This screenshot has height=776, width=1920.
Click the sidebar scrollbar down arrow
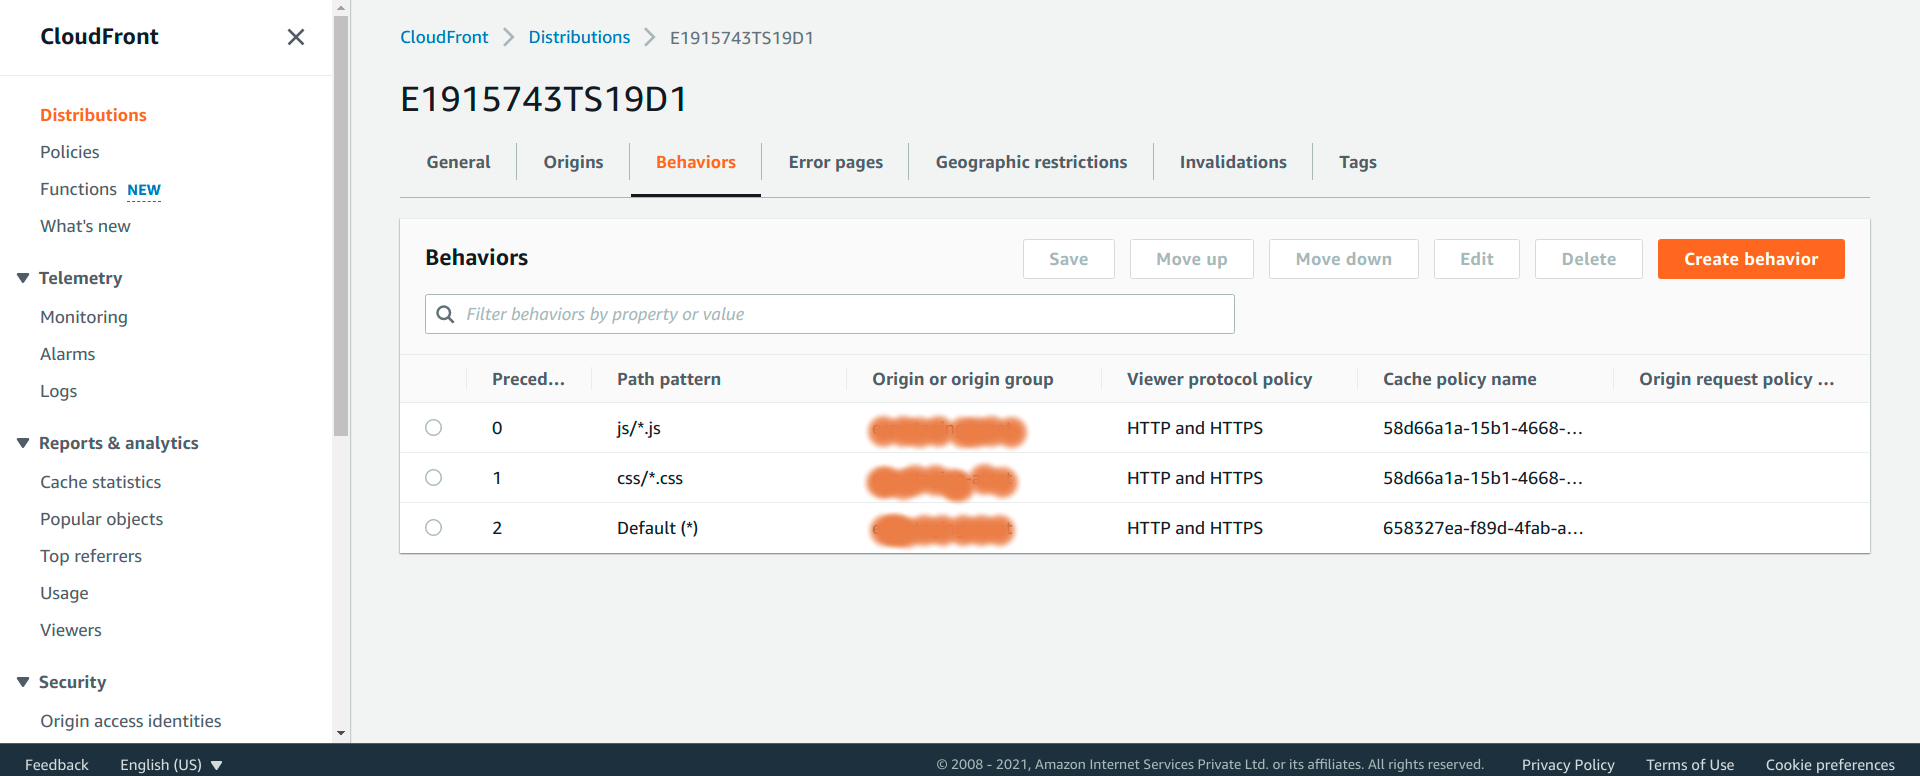click(x=341, y=733)
